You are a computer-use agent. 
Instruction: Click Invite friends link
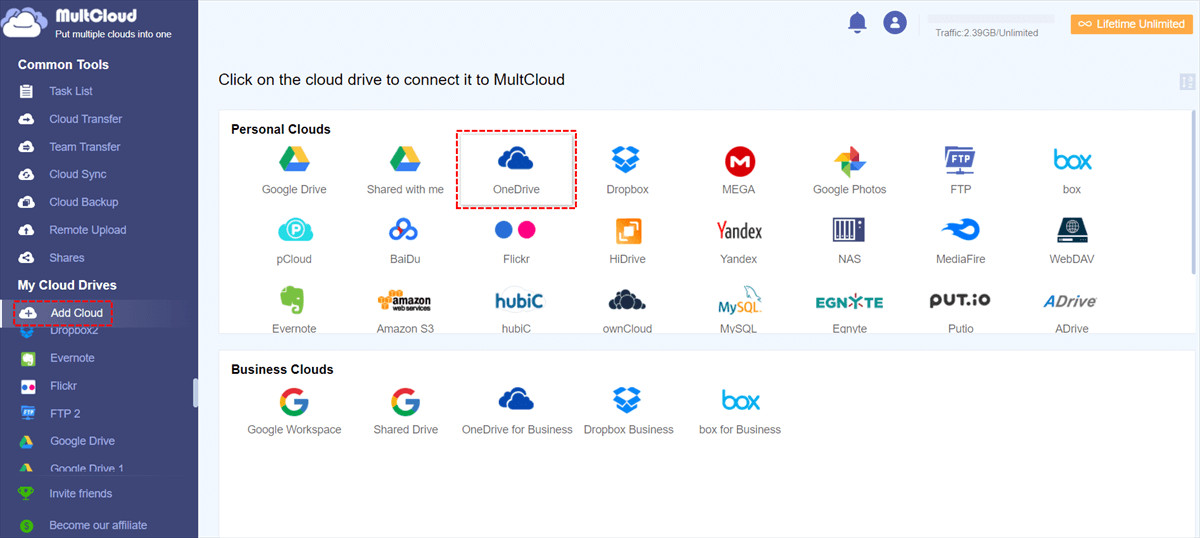click(x=81, y=494)
